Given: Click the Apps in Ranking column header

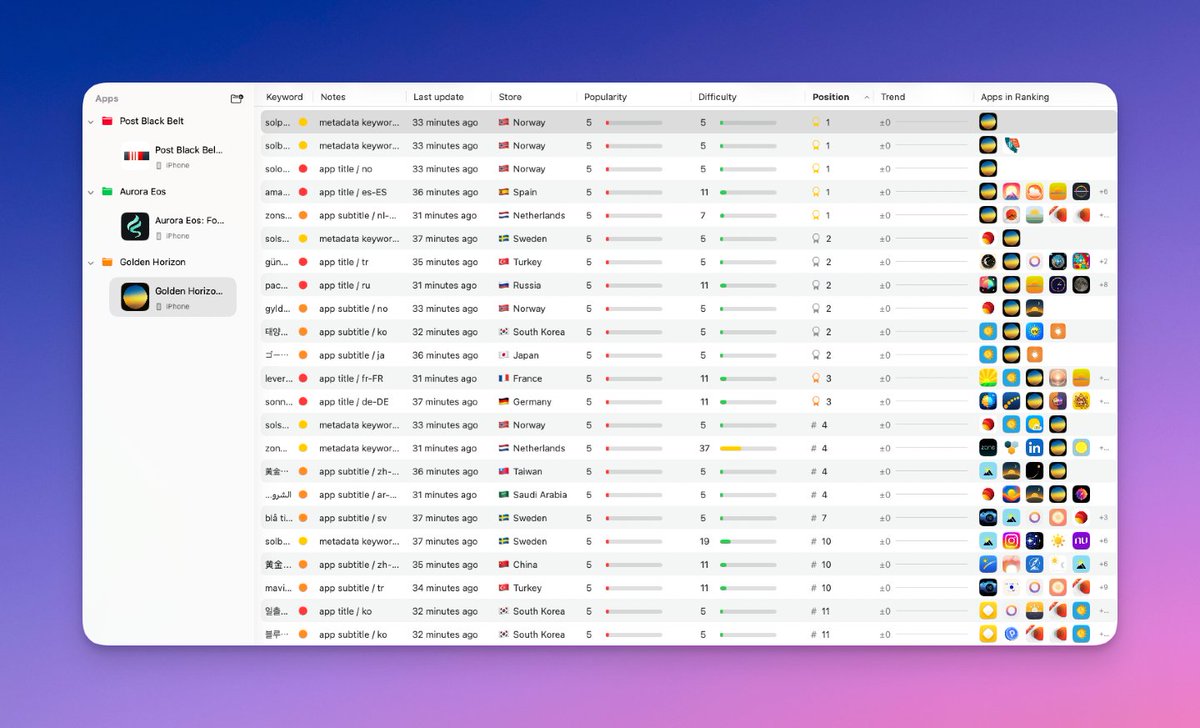Looking at the screenshot, I should (1015, 97).
